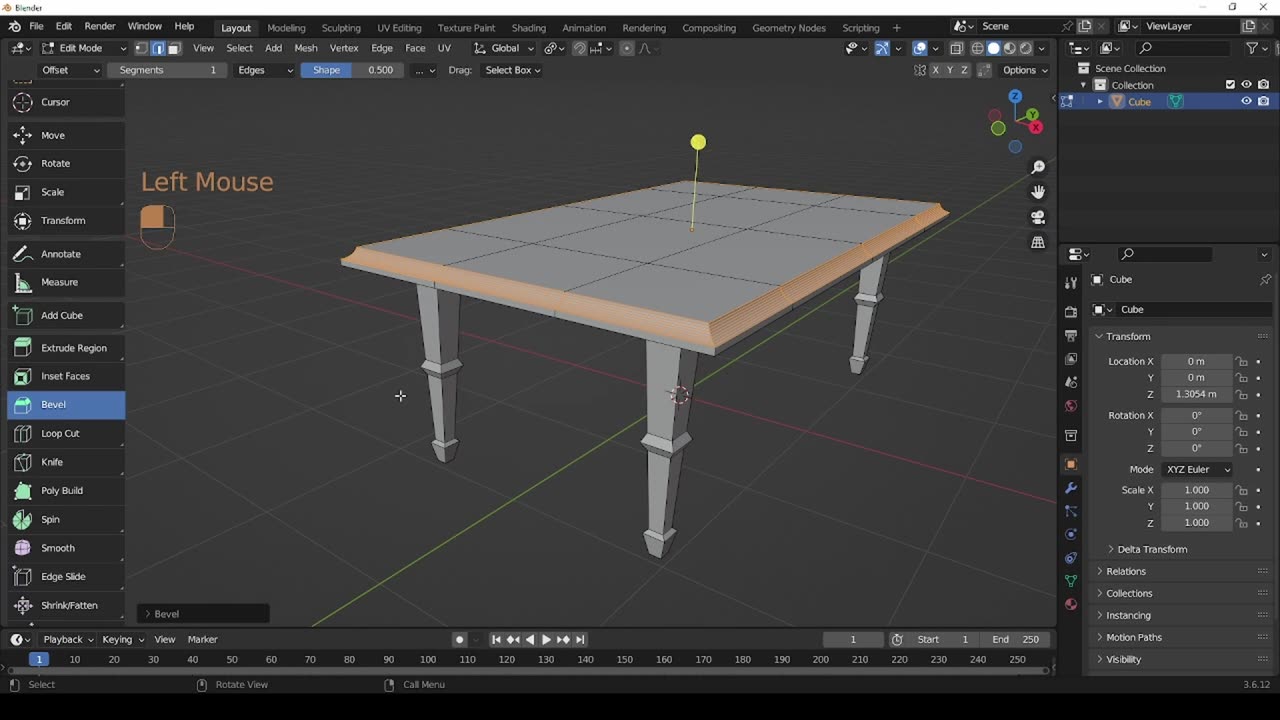
Task: Select the Rotate tool
Action: (x=66, y=163)
